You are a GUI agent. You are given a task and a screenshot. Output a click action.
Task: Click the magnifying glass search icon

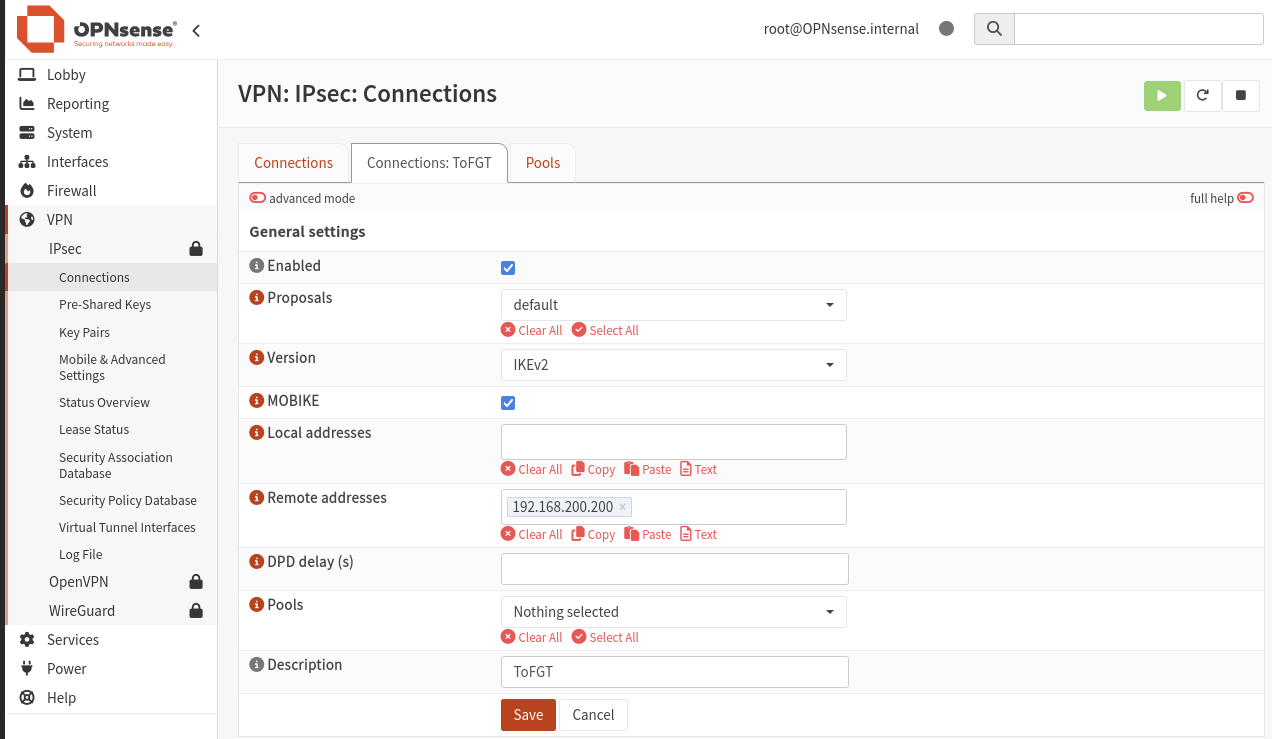pyautogui.click(x=994, y=29)
